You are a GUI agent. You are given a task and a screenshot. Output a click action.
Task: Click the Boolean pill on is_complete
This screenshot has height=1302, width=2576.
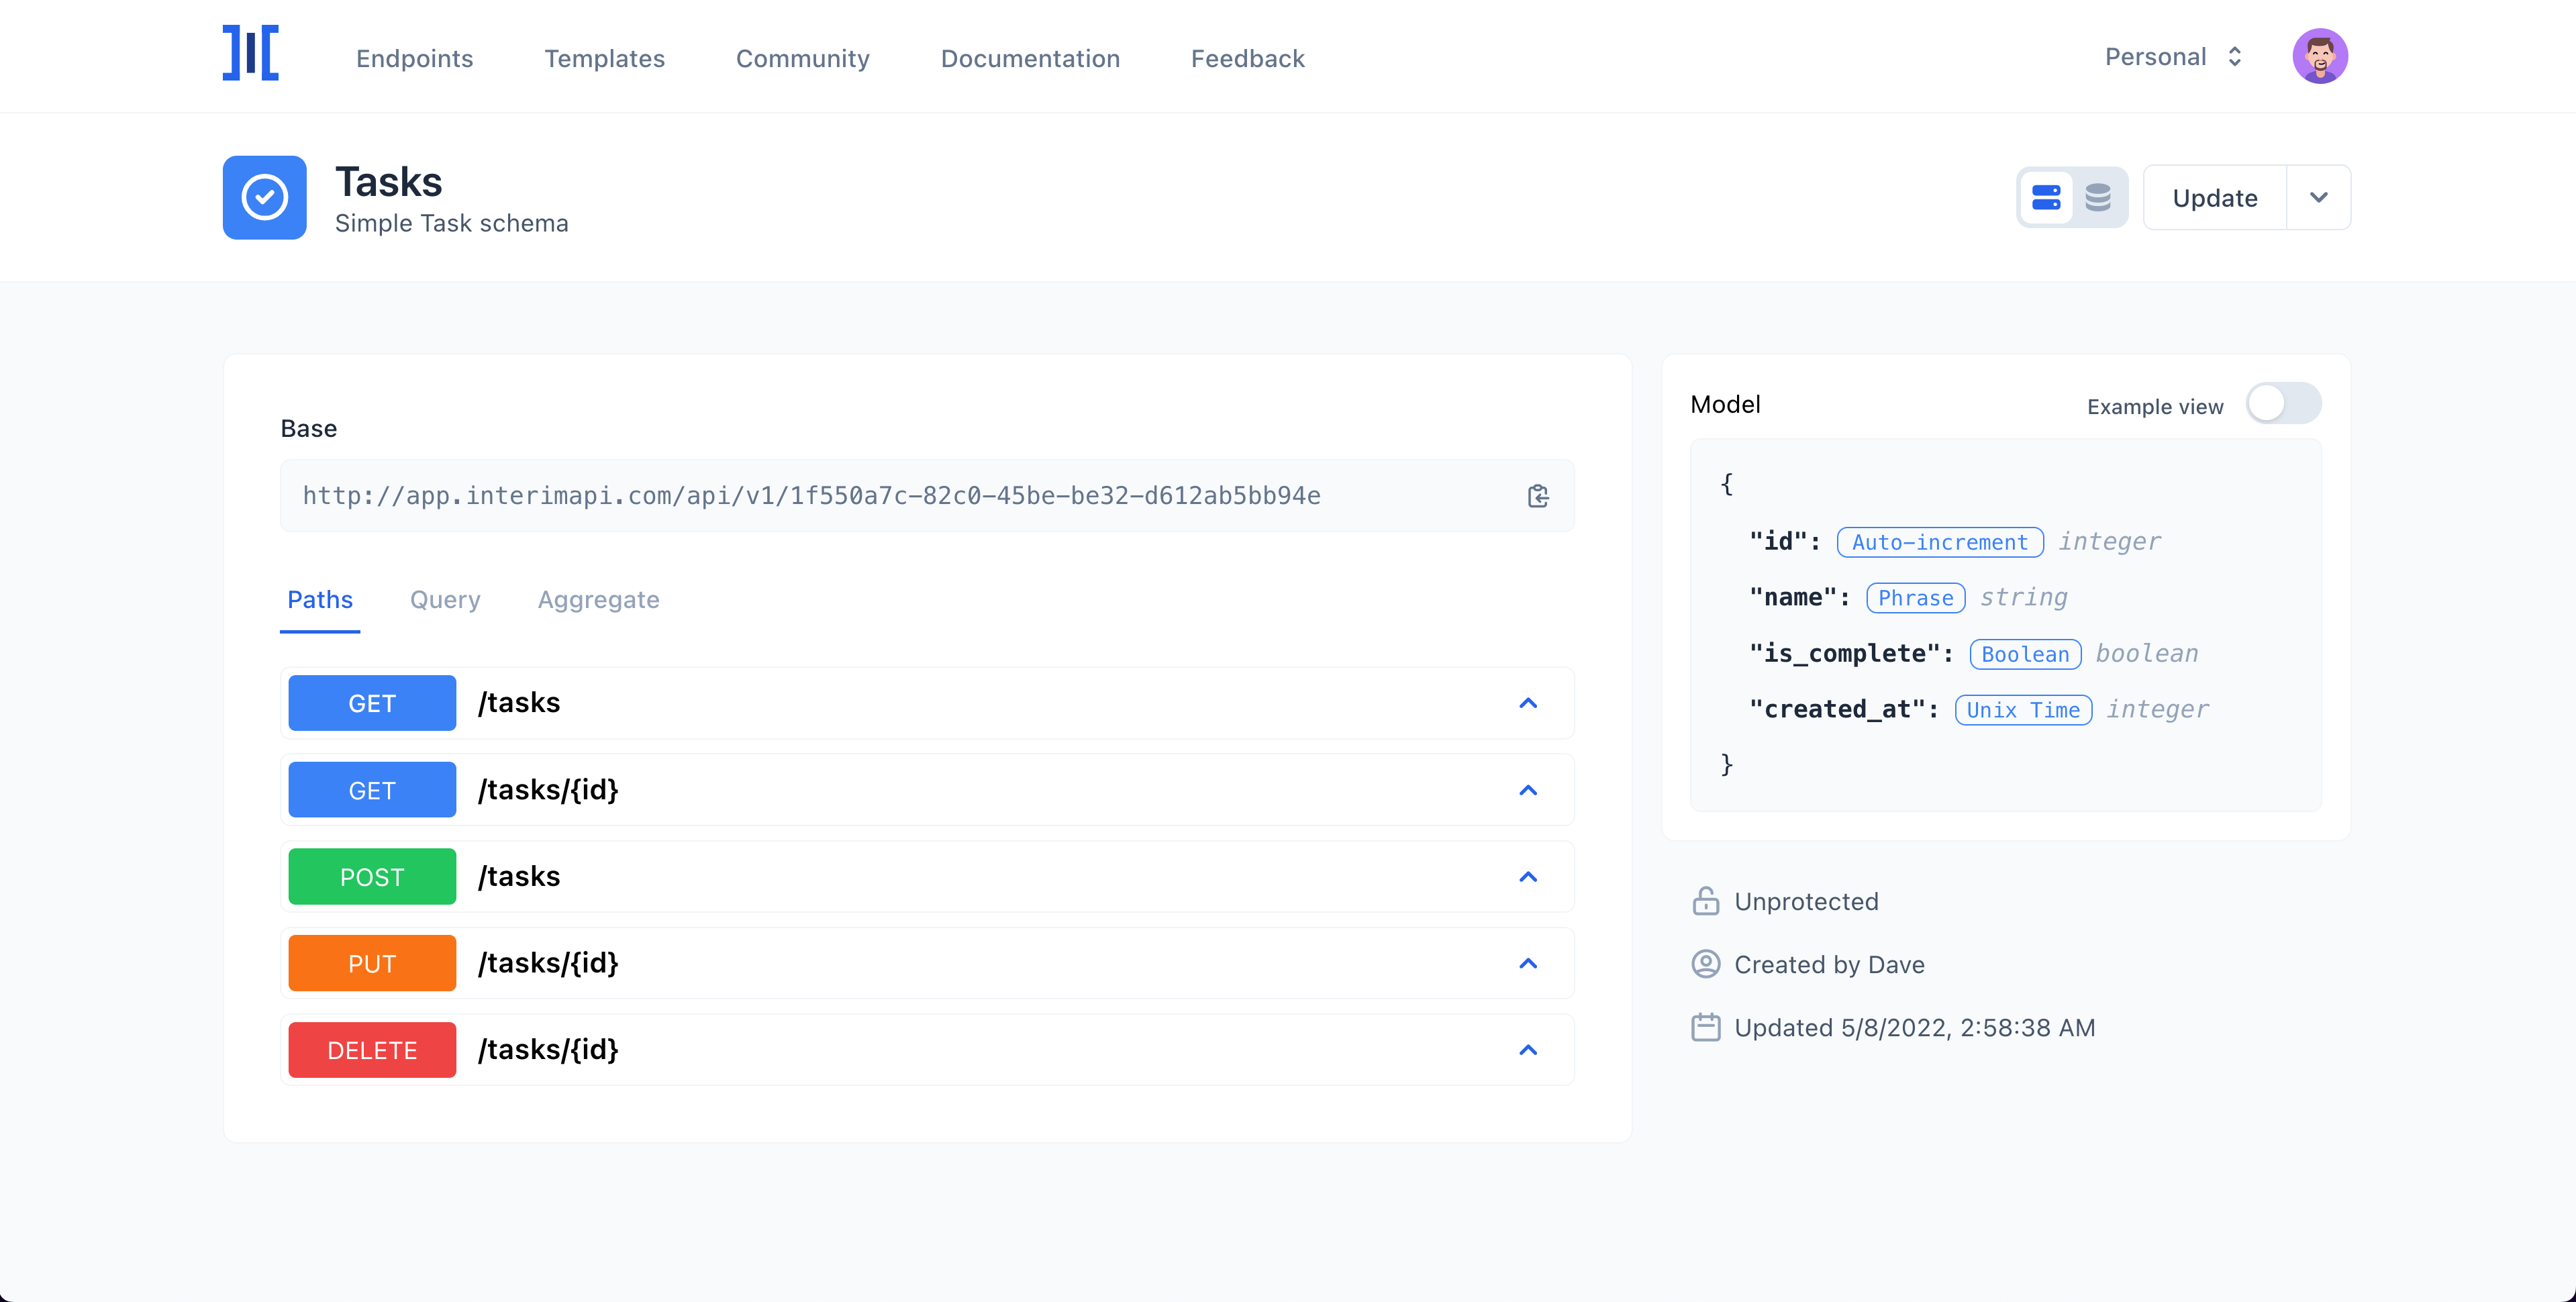[2025, 654]
